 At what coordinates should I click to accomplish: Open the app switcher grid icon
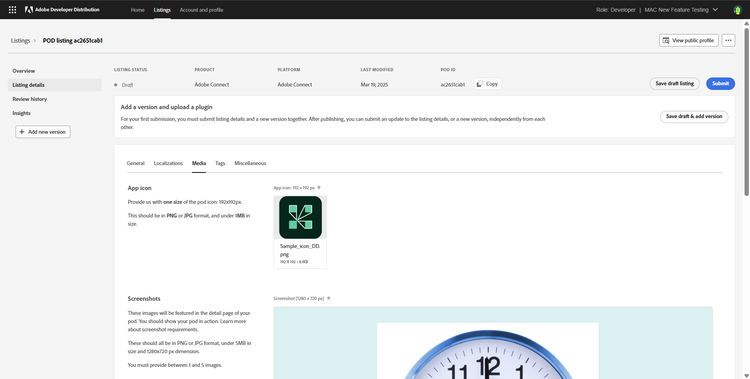click(12, 10)
